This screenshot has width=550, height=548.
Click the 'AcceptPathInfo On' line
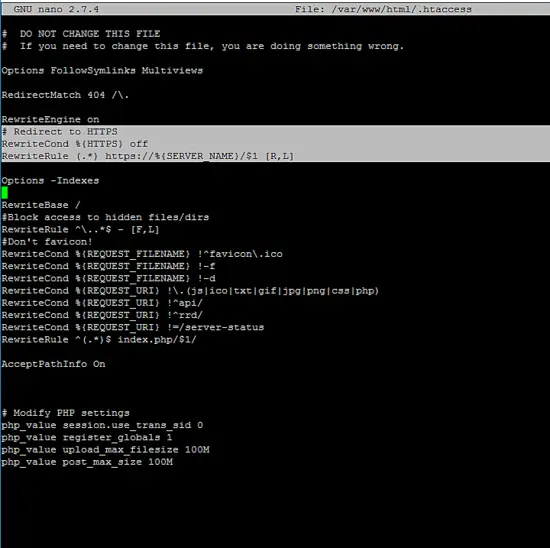[x=53, y=364]
